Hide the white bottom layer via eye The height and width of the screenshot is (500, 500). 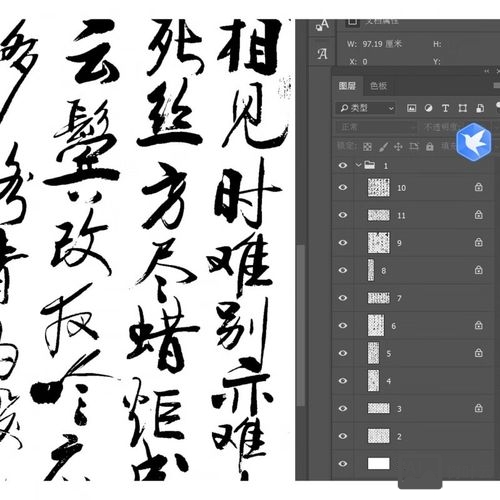(343, 464)
